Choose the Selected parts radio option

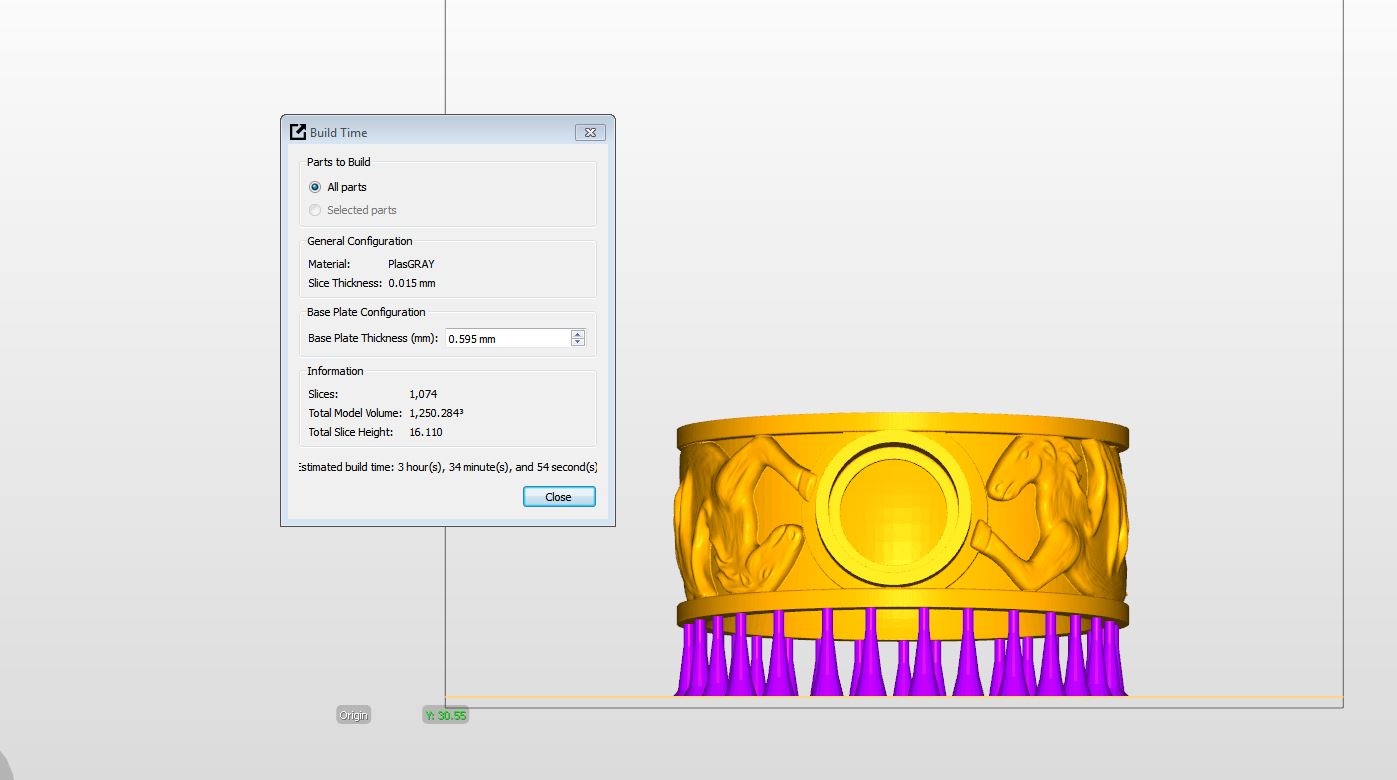(315, 210)
